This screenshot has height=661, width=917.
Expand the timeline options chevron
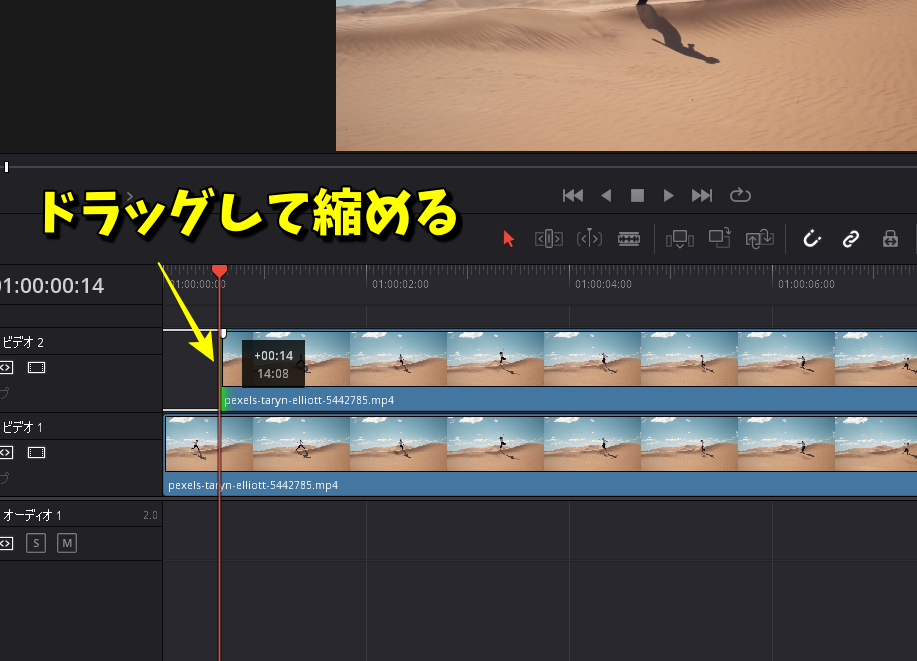pyautogui.click(x=129, y=197)
